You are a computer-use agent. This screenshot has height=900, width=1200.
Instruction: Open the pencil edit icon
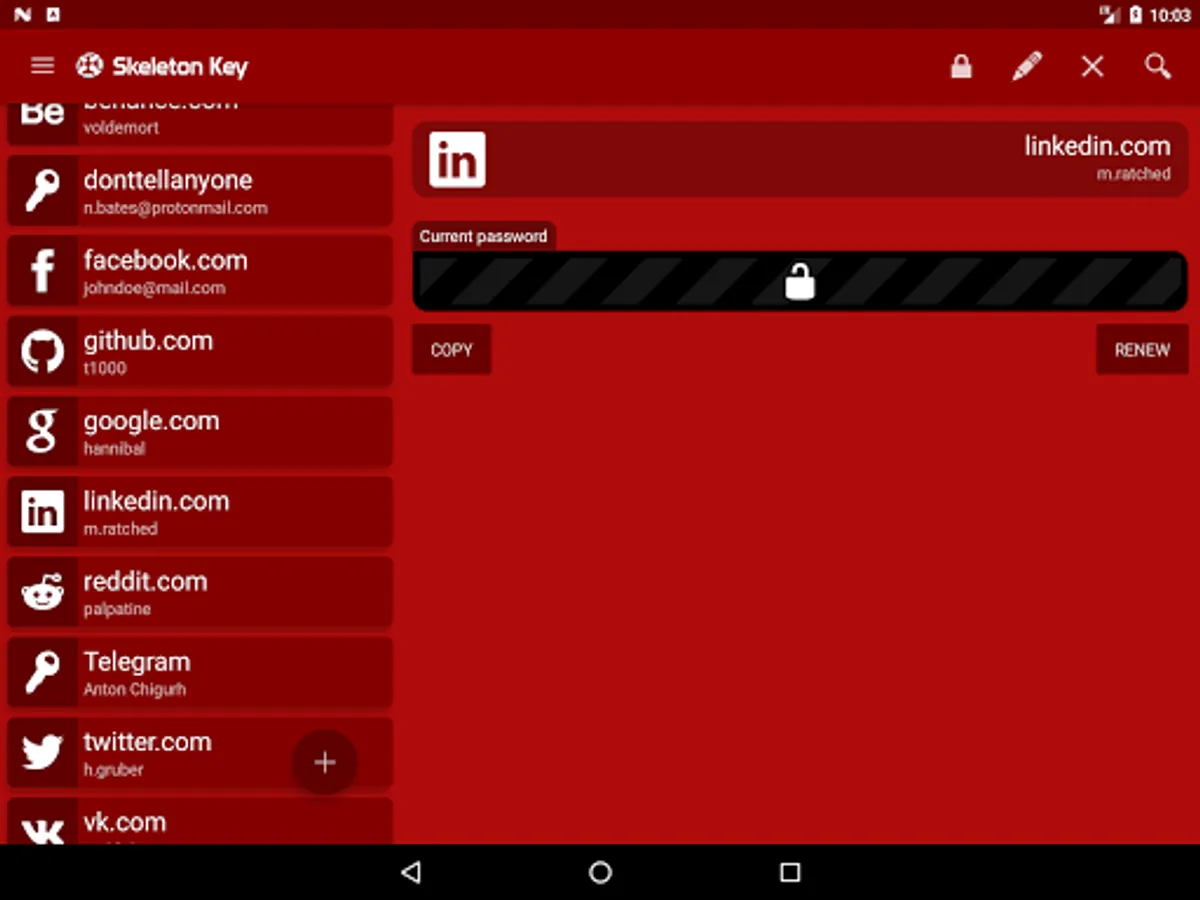coord(1026,66)
